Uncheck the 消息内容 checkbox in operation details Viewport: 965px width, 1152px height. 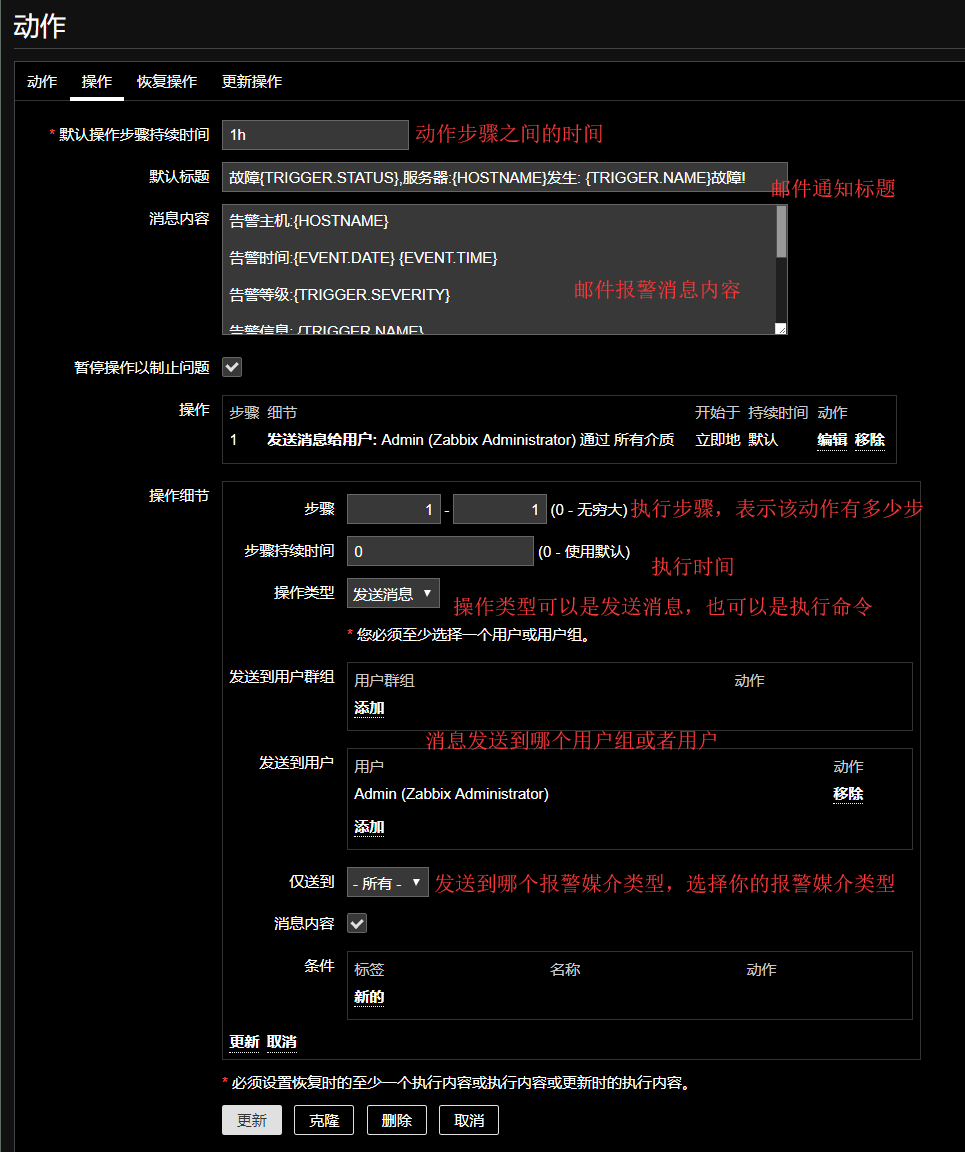coord(357,923)
